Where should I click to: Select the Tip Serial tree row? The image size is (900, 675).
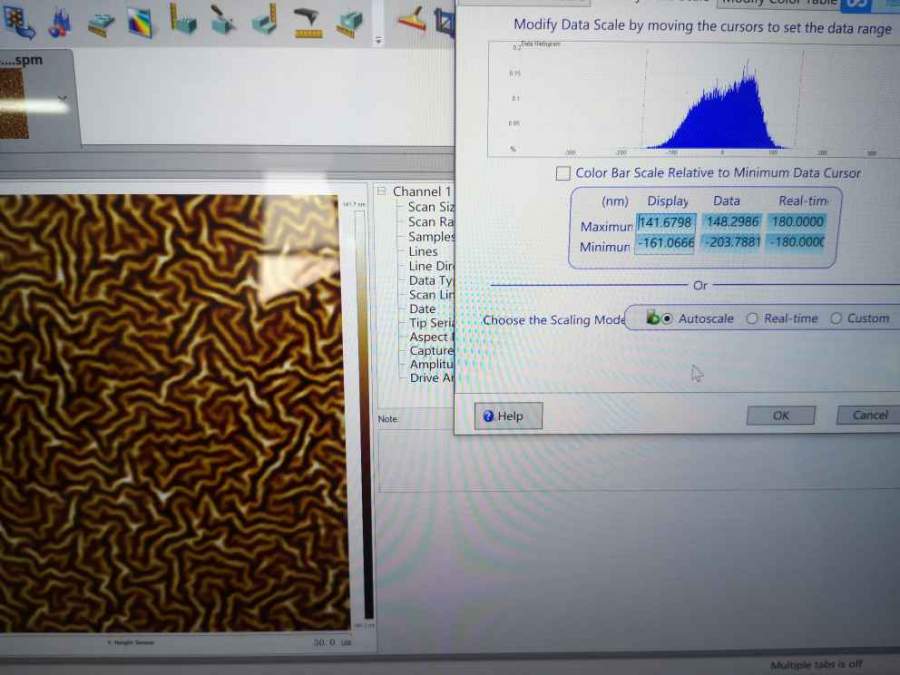tap(432, 323)
